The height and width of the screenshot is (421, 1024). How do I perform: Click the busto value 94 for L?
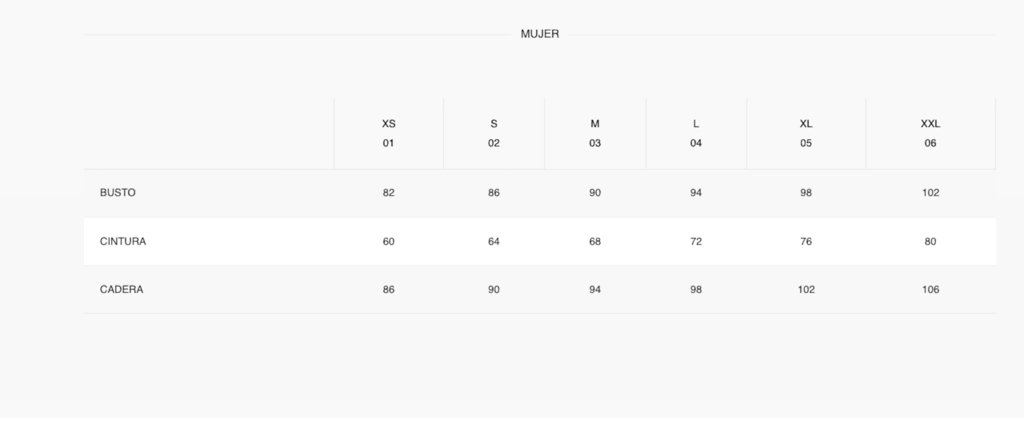tap(696, 193)
